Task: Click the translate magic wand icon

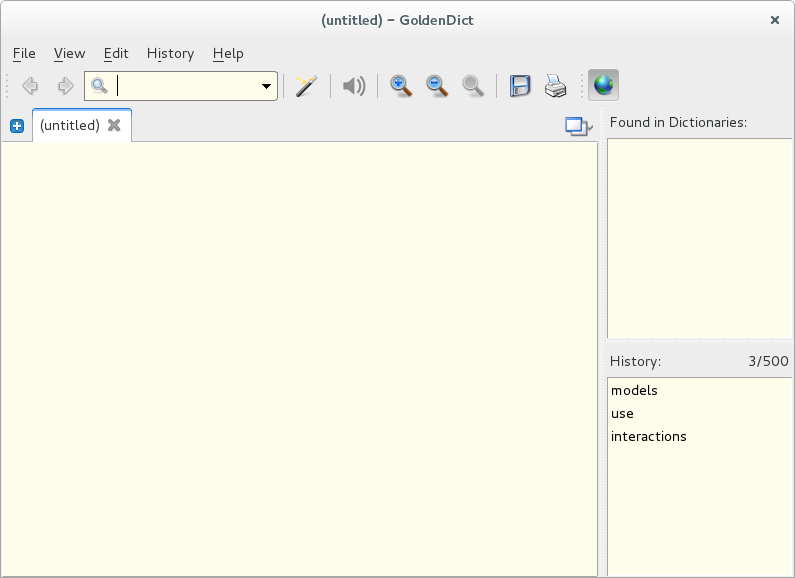Action: pos(306,86)
